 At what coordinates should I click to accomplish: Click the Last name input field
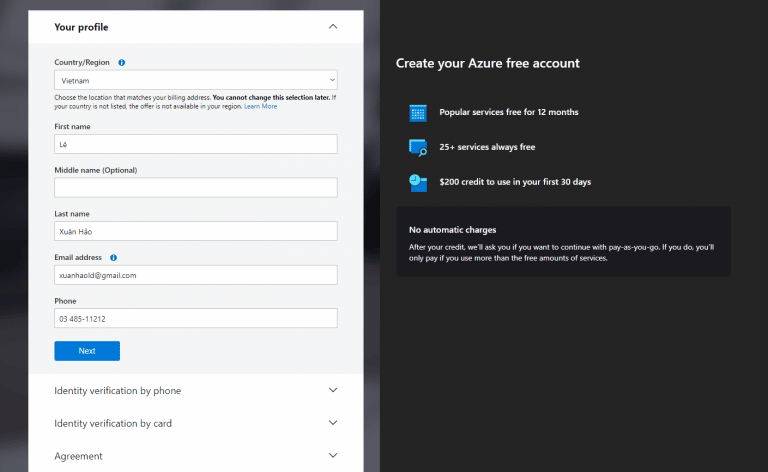[195, 231]
